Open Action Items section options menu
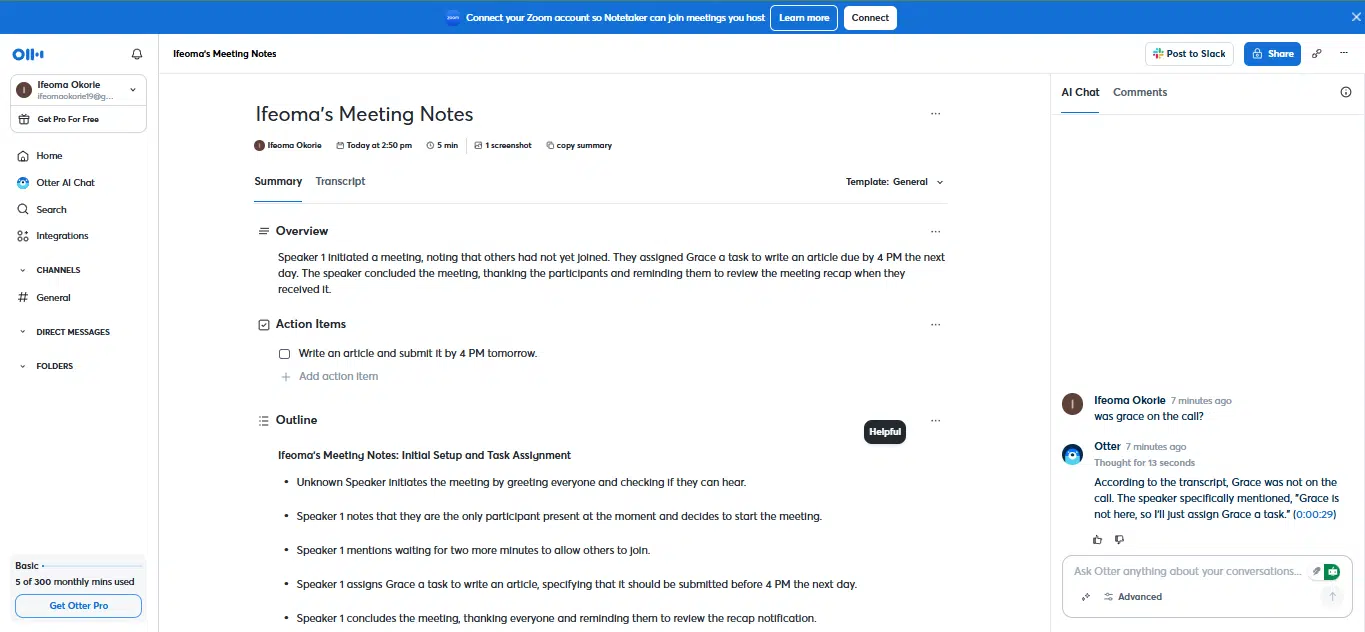 point(935,325)
